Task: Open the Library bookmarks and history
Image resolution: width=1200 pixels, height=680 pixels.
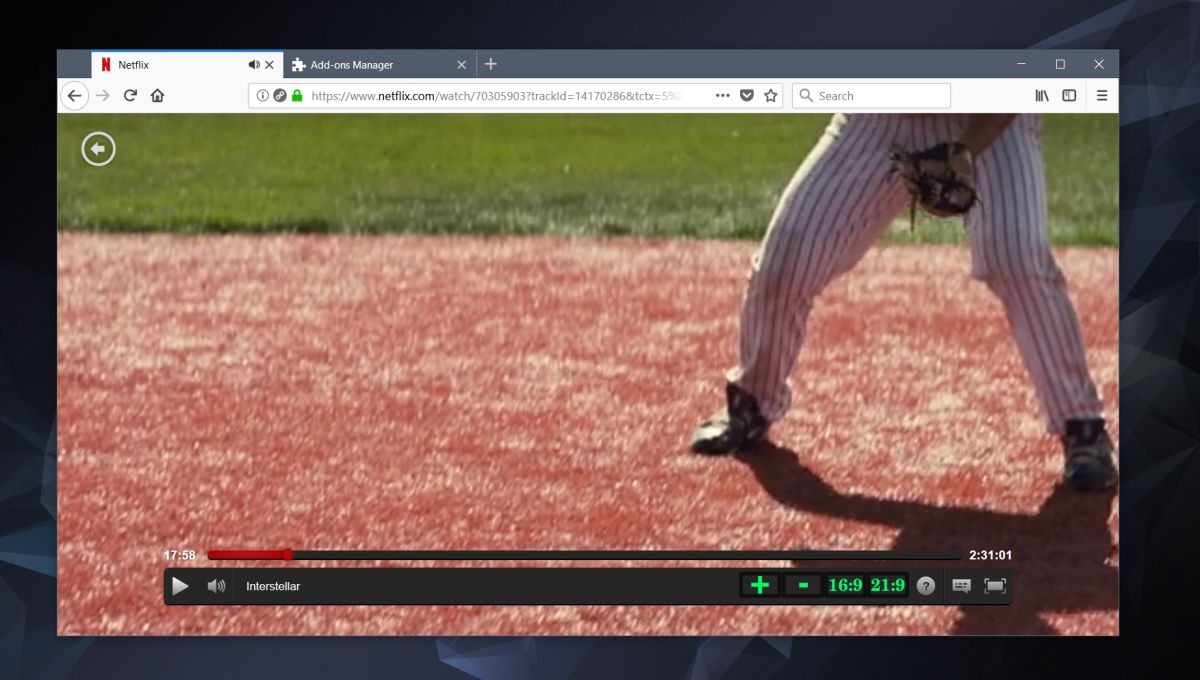Action: pos(1042,96)
